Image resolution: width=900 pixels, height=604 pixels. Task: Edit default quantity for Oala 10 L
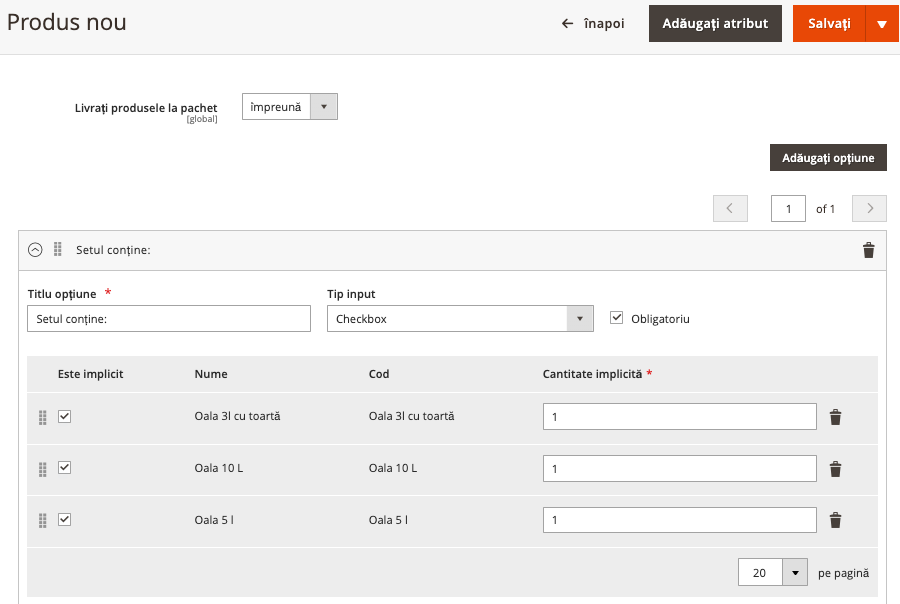(x=680, y=469)
